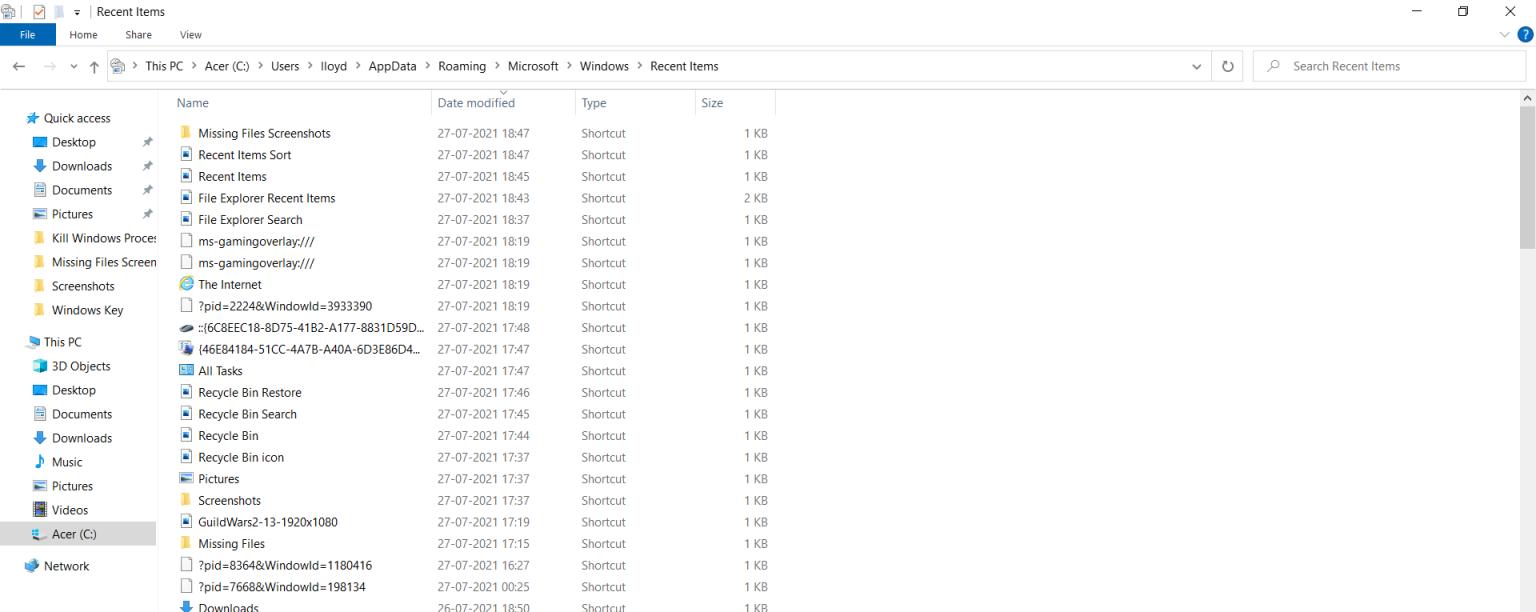
Task: Click the New Folder icon on Quick Access Toolbar
Action: 57,12
